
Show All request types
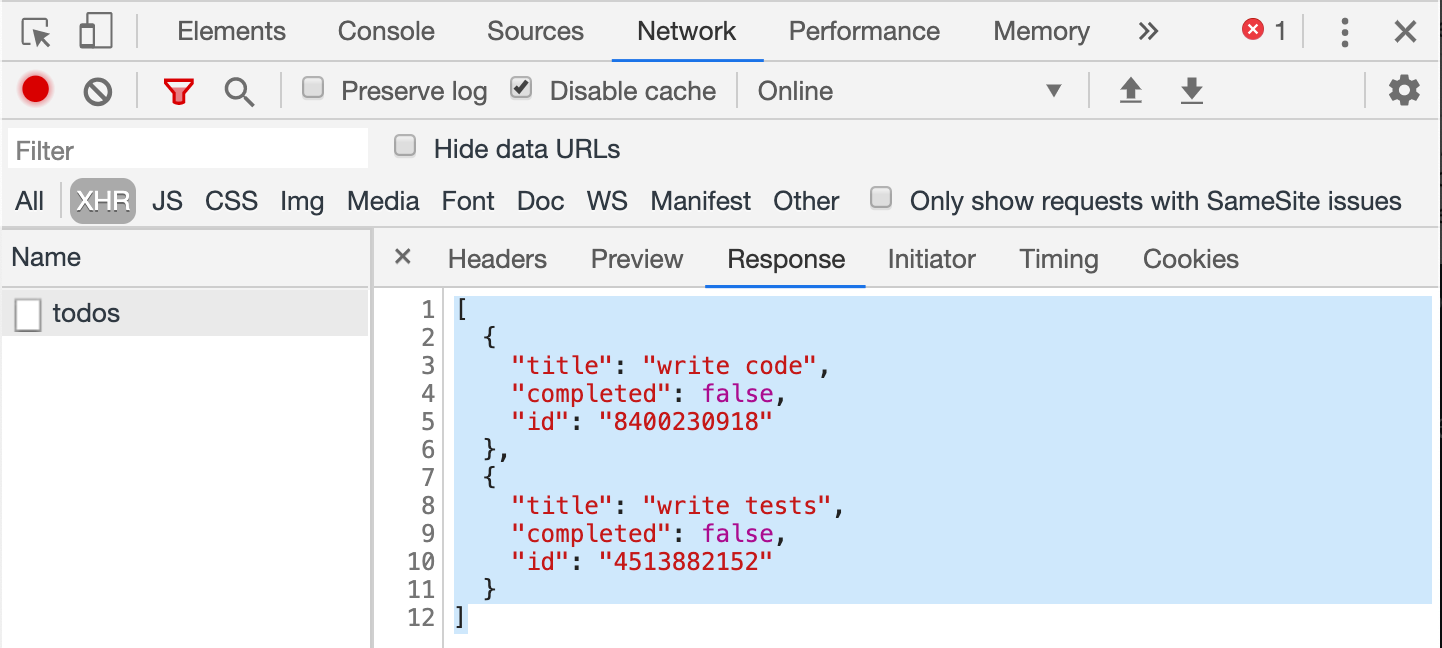(30, 201)
